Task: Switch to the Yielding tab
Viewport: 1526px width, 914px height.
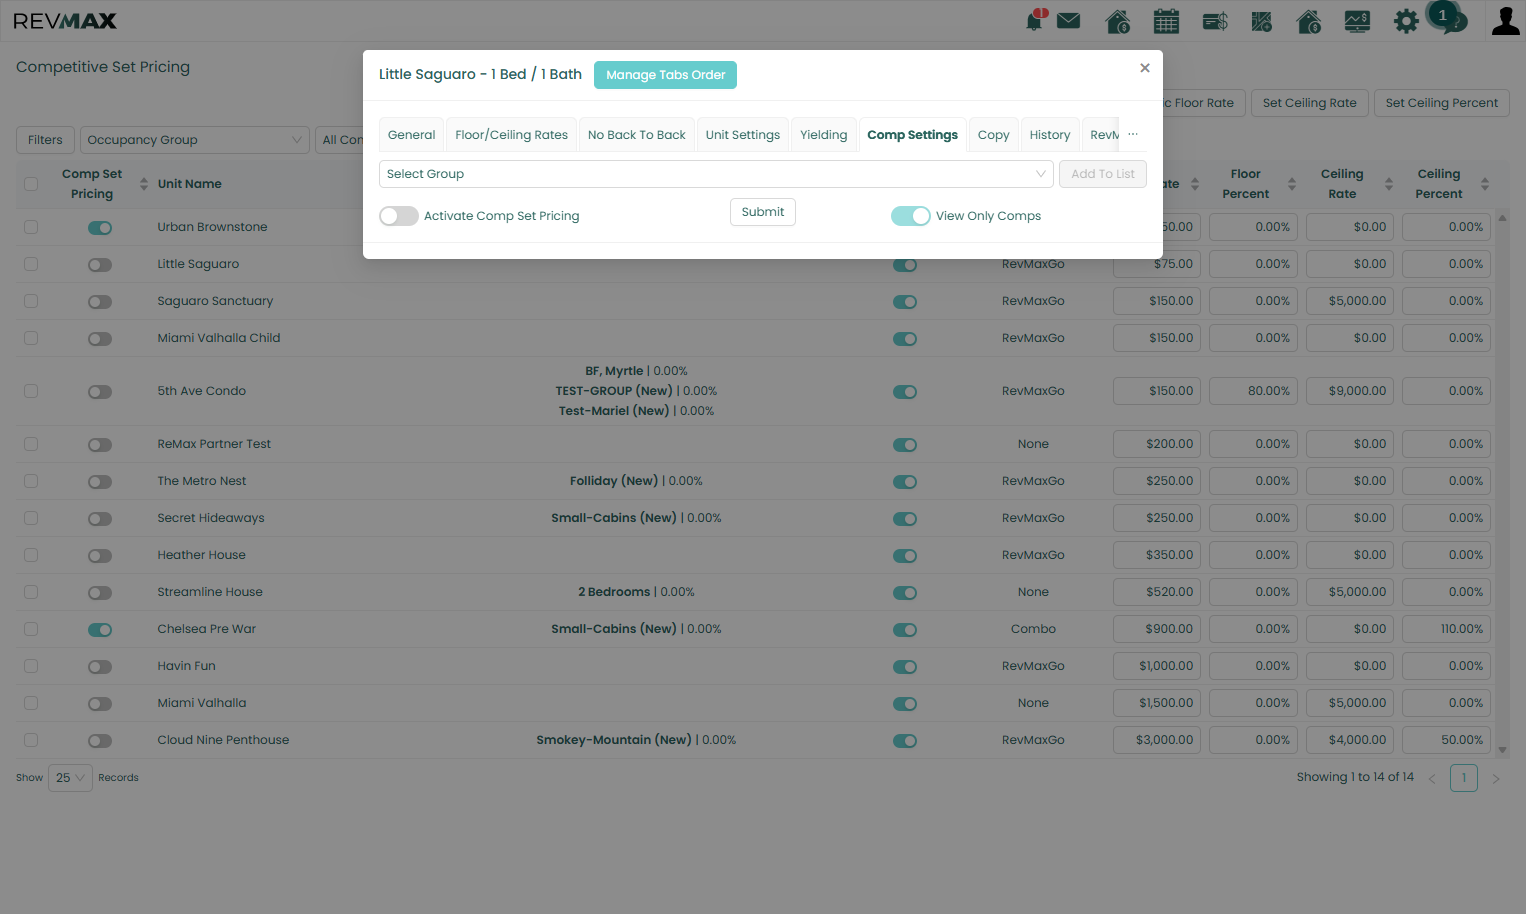Action: click(824, 135)
